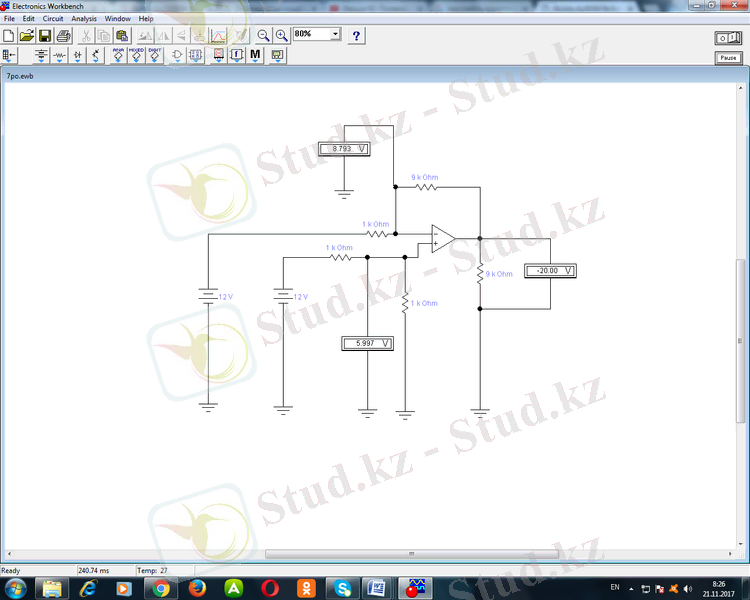Open the Controls parts bin
Screen dimensions: 750x600
pos(237,56)
